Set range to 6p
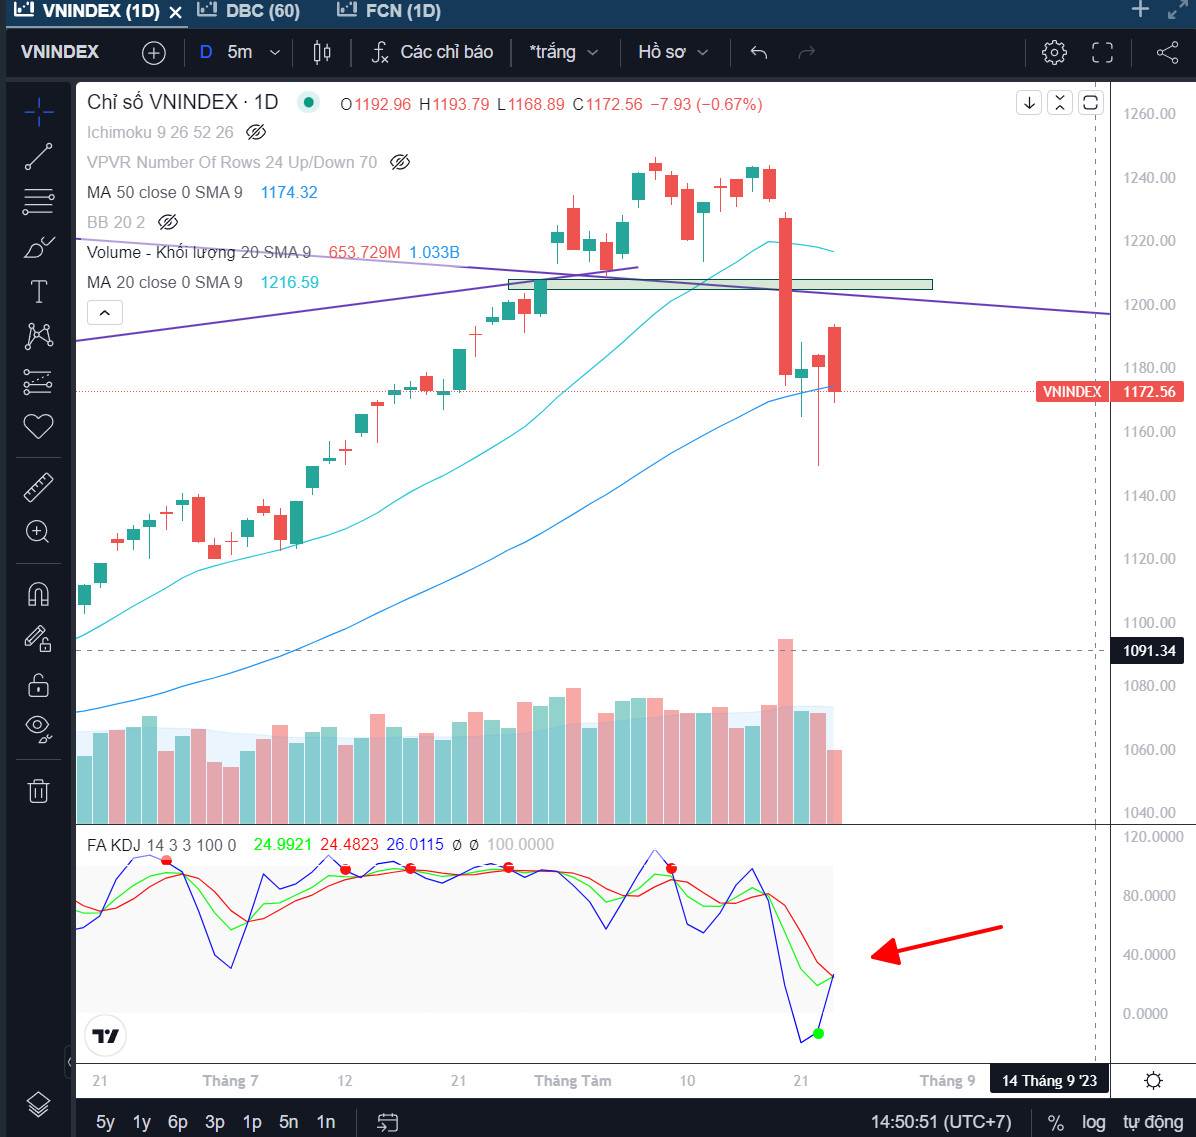 [178, 1122]
